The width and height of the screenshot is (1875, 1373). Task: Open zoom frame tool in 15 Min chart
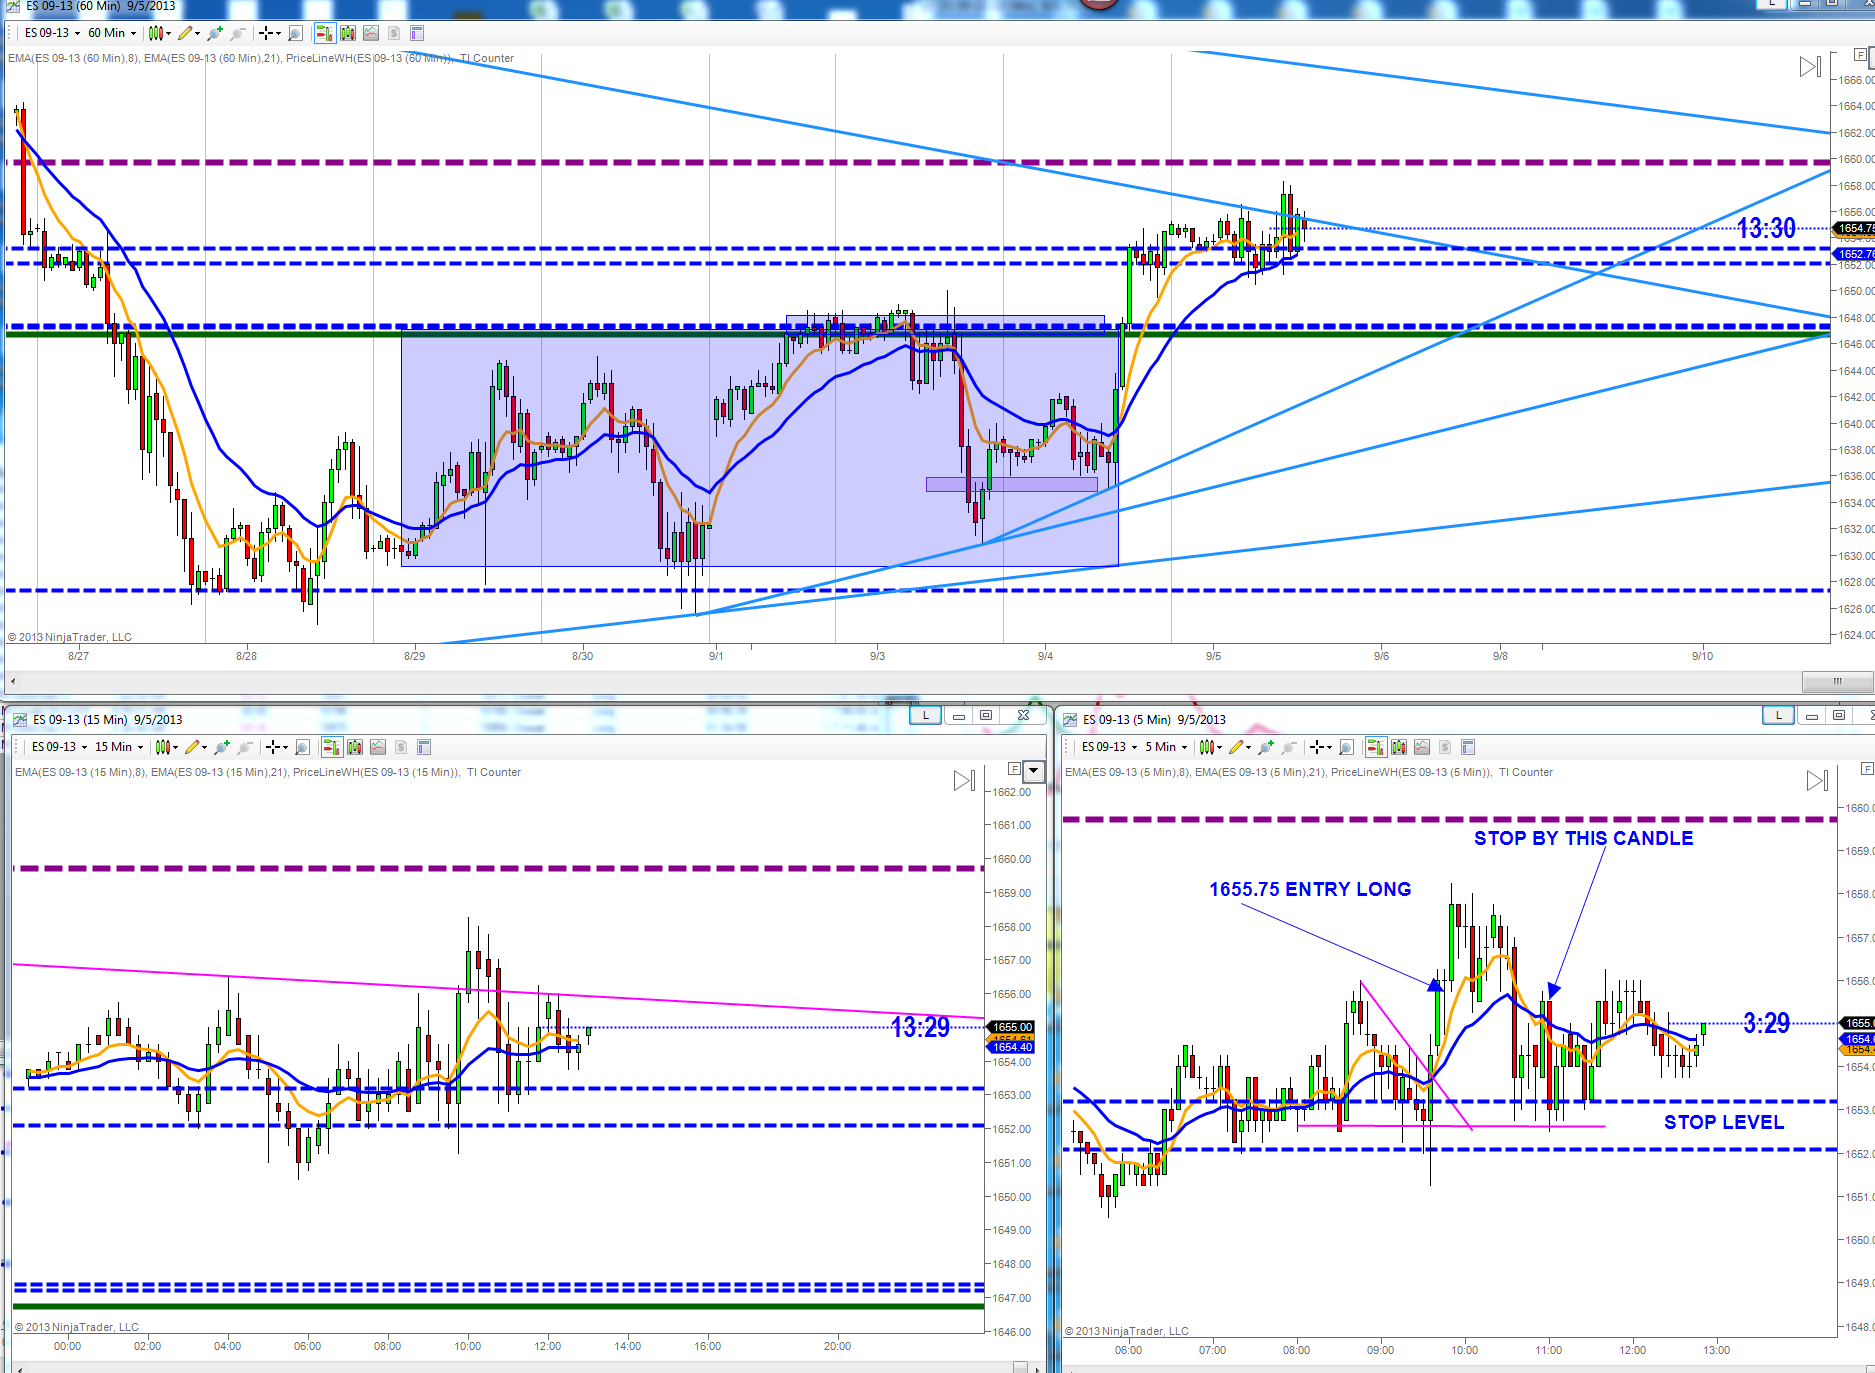point(302,747)
